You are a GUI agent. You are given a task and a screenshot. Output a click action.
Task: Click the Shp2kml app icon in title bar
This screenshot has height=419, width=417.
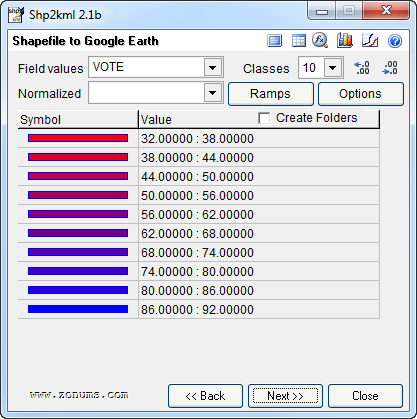click(16, 15)
